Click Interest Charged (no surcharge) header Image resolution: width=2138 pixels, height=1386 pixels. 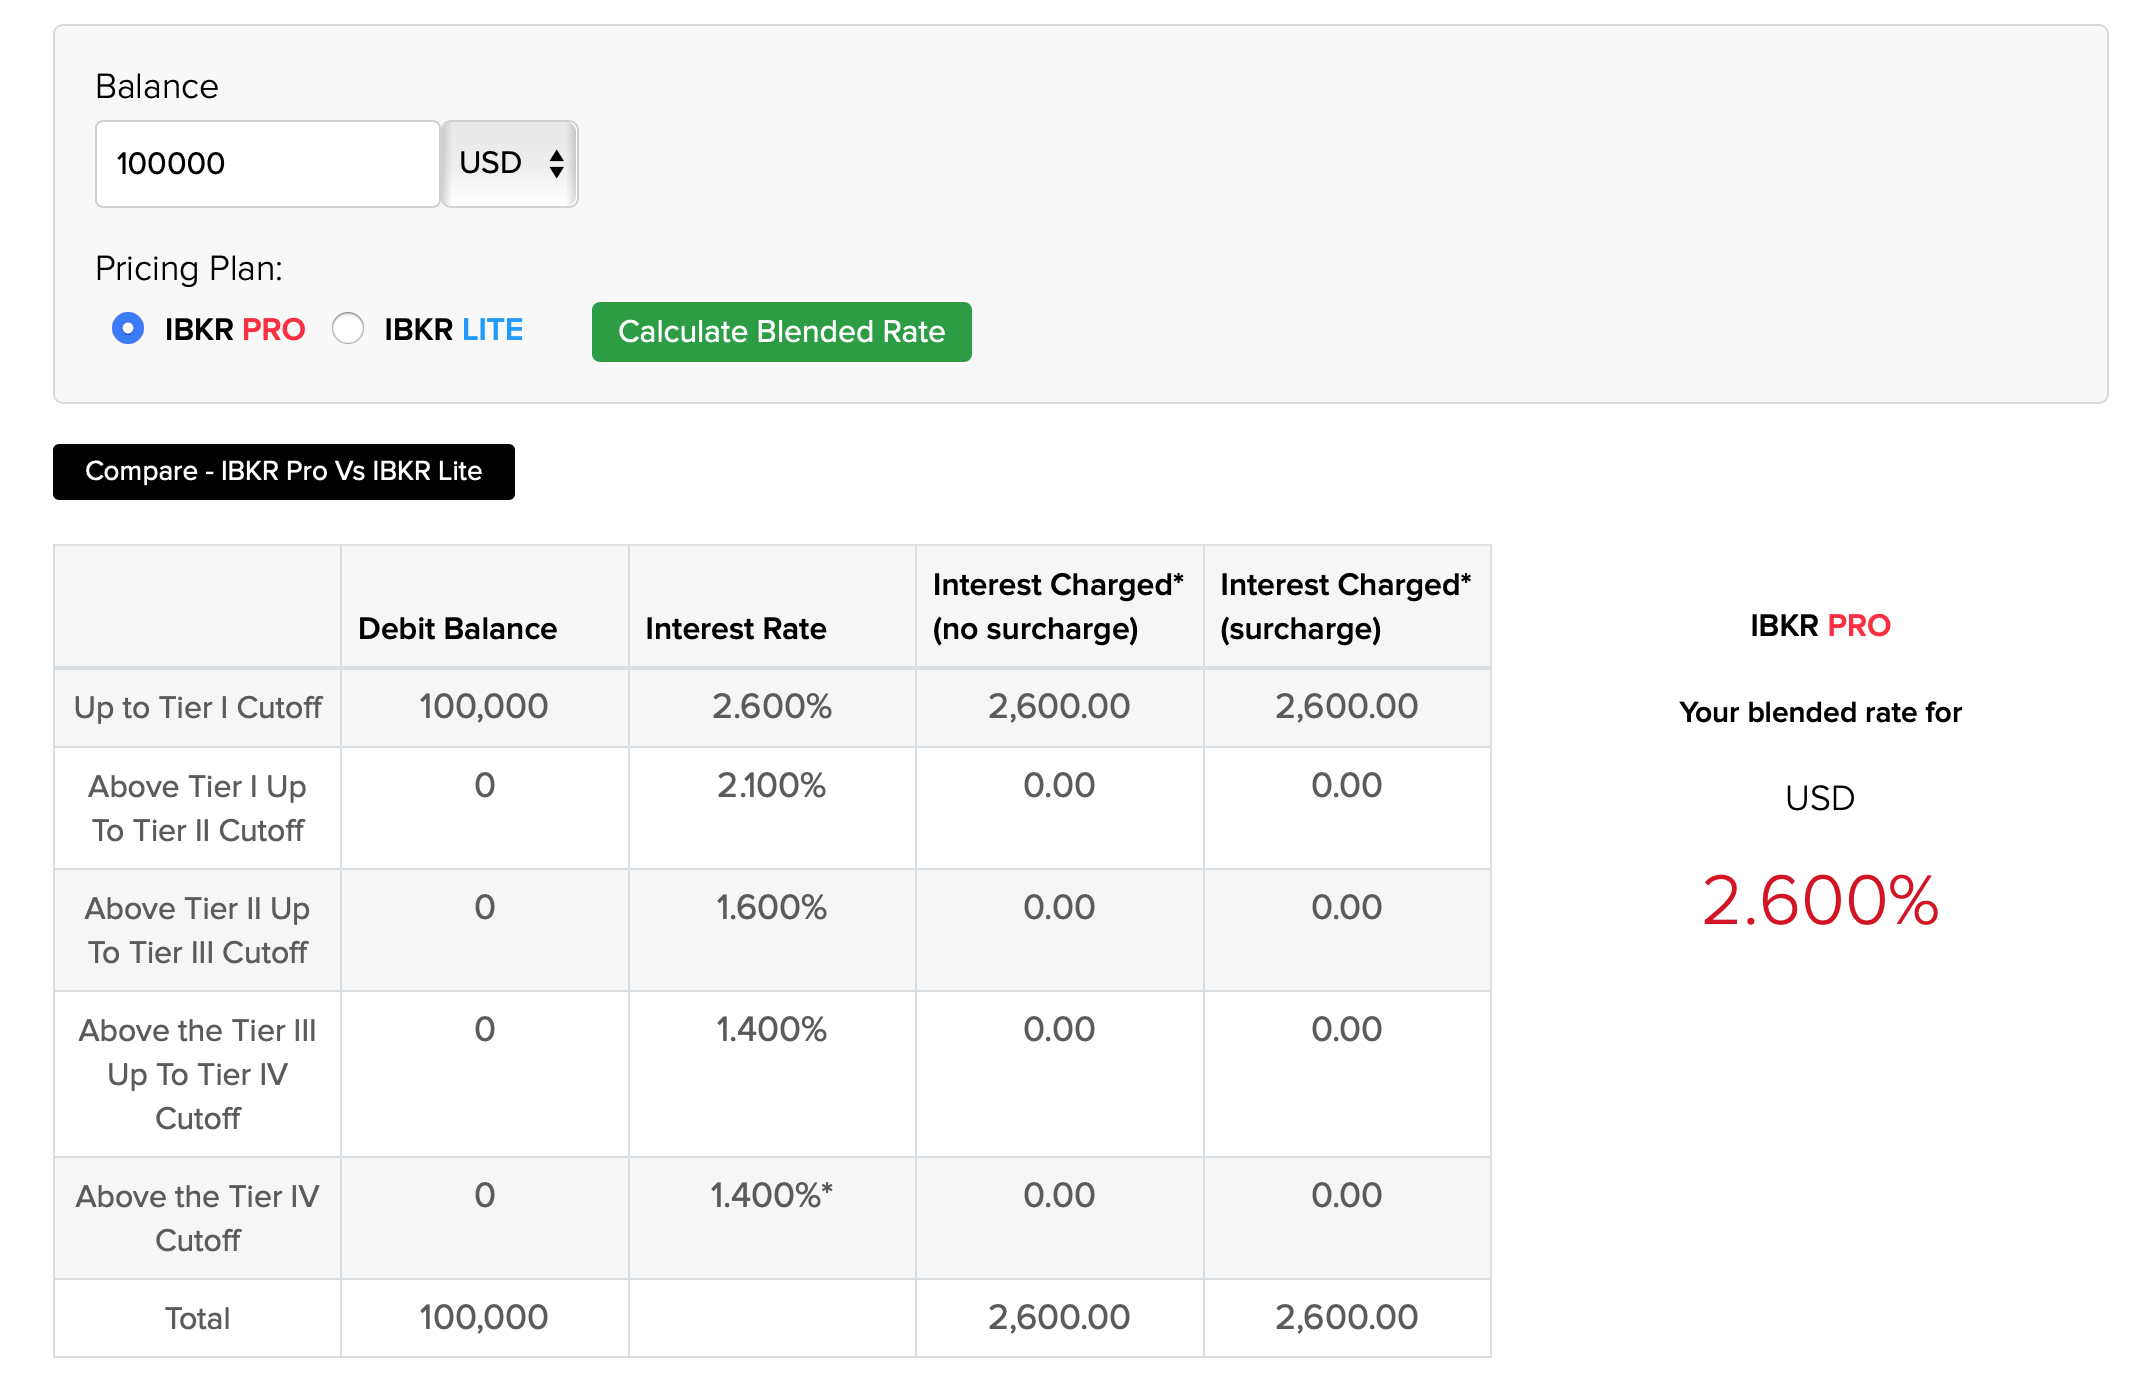point(1058,607)
